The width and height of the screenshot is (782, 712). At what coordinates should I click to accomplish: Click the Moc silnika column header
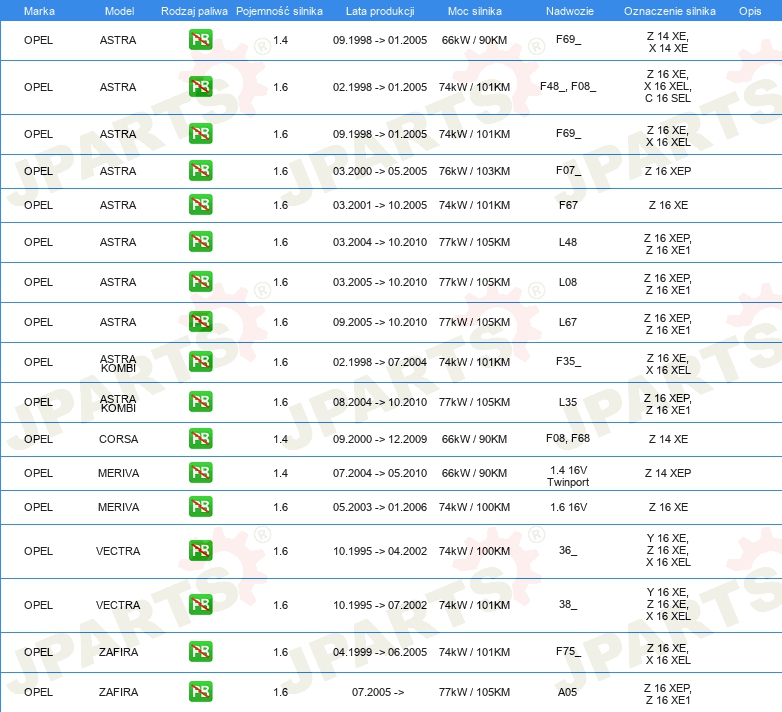[x=475, y=11]
